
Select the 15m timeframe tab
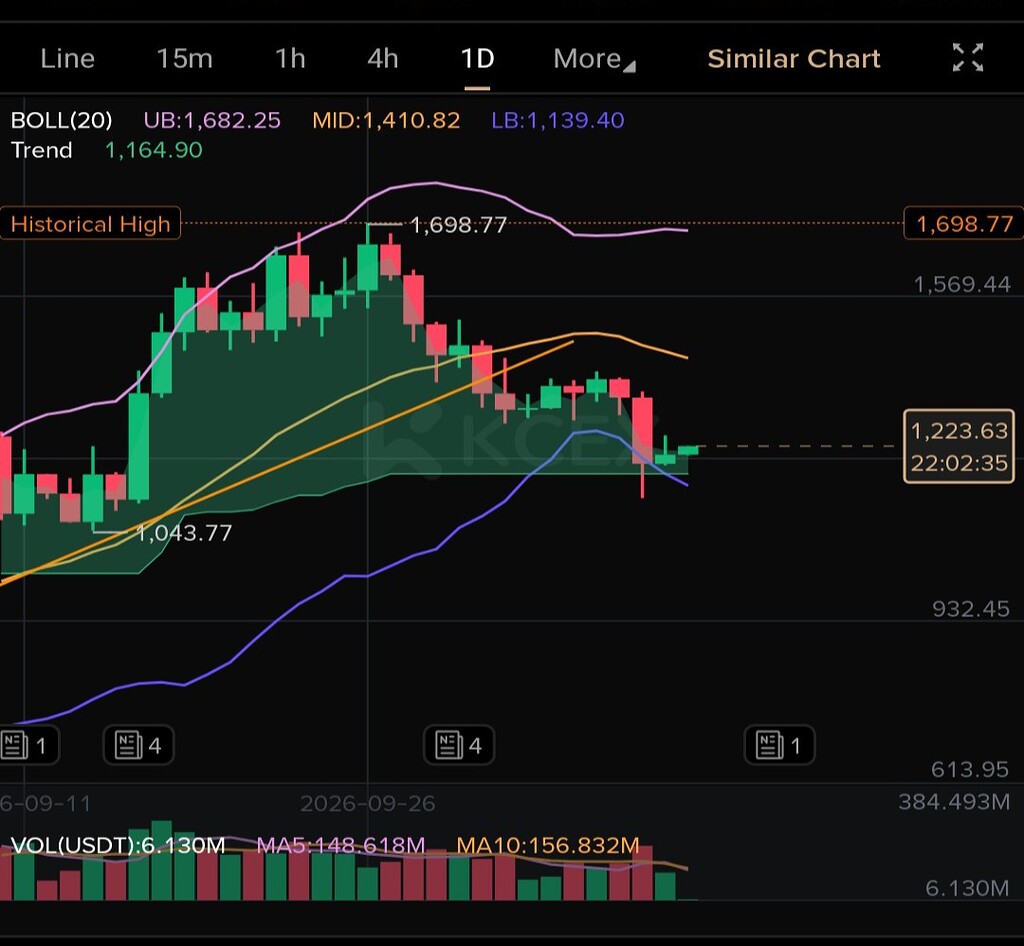(x=185, y=59)
